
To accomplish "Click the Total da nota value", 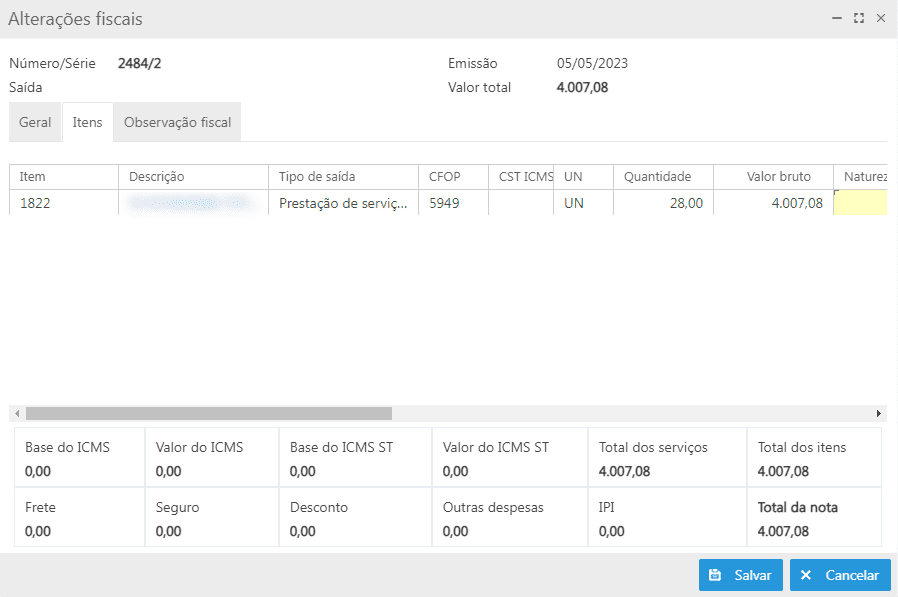I will coord(783,531).
